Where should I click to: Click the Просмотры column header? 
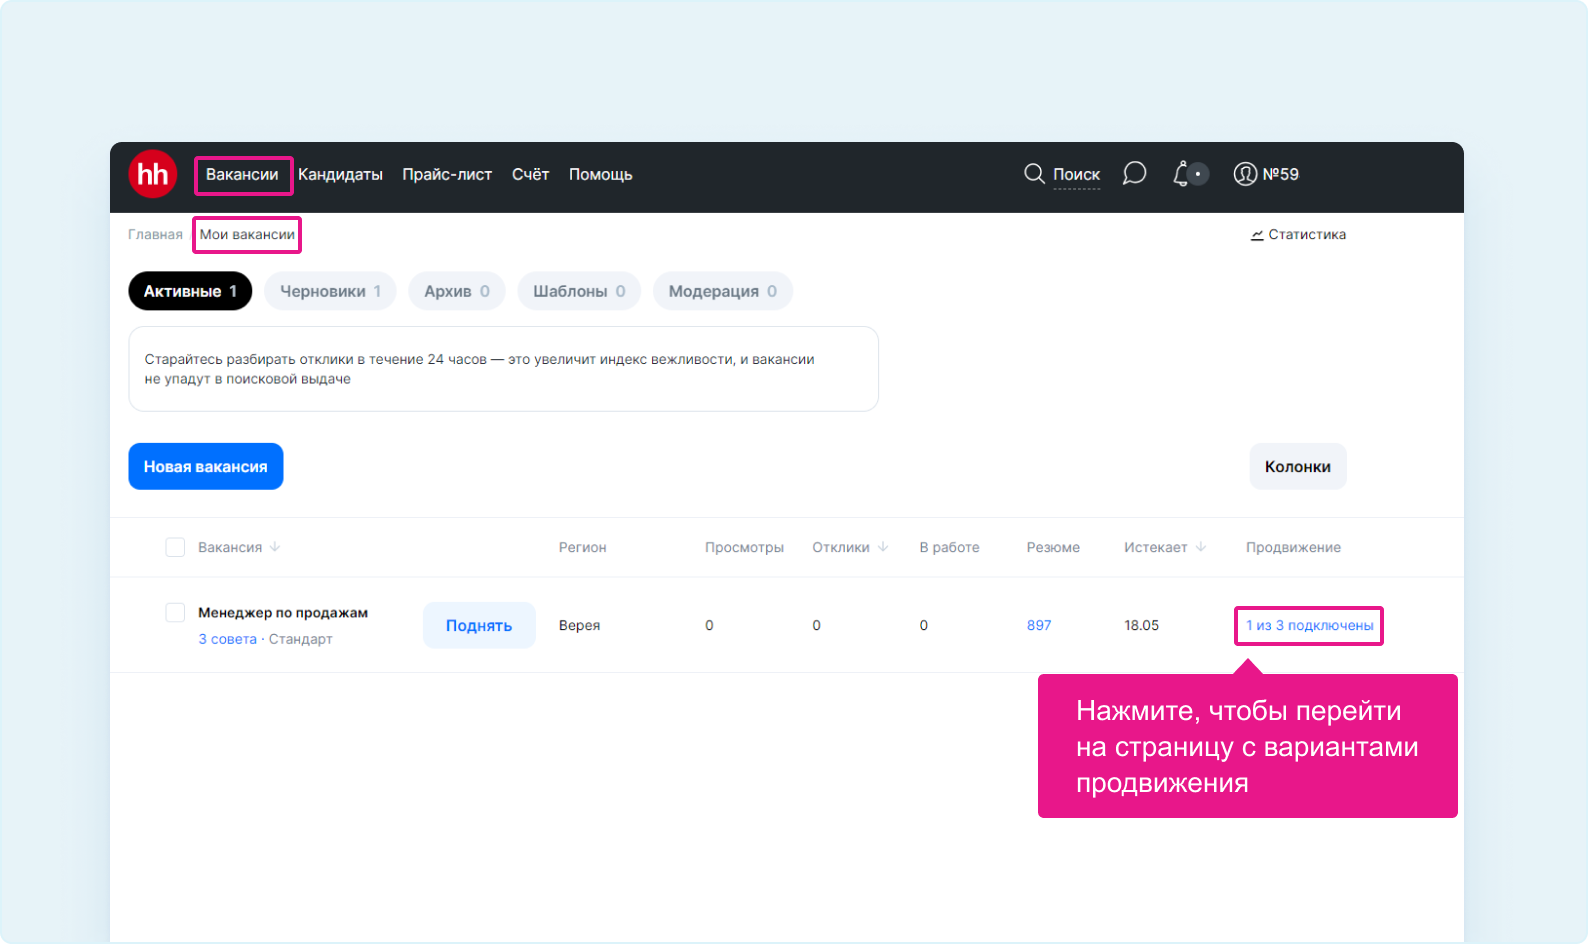point(744,547)
